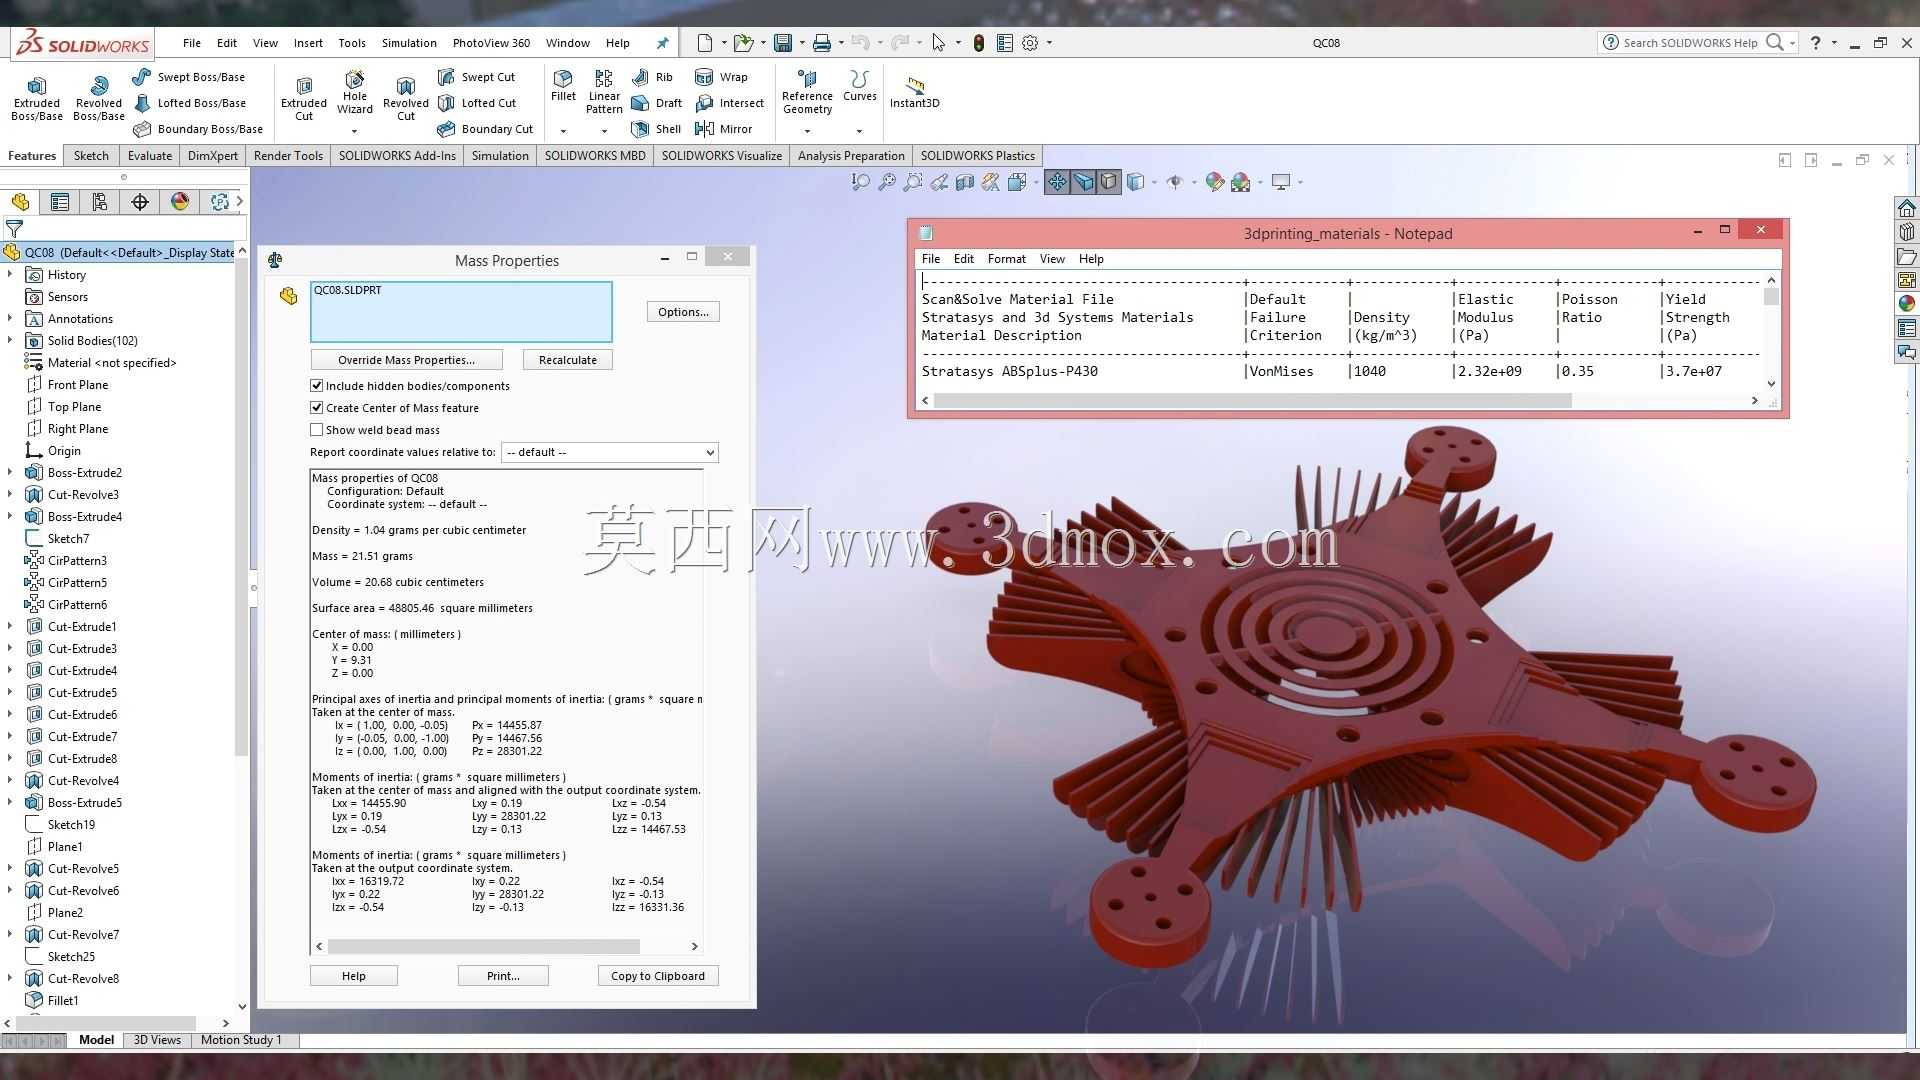Uncheck Include hidden bodies/components
Screen dimensions: 1920x1080
pos(317,386)
